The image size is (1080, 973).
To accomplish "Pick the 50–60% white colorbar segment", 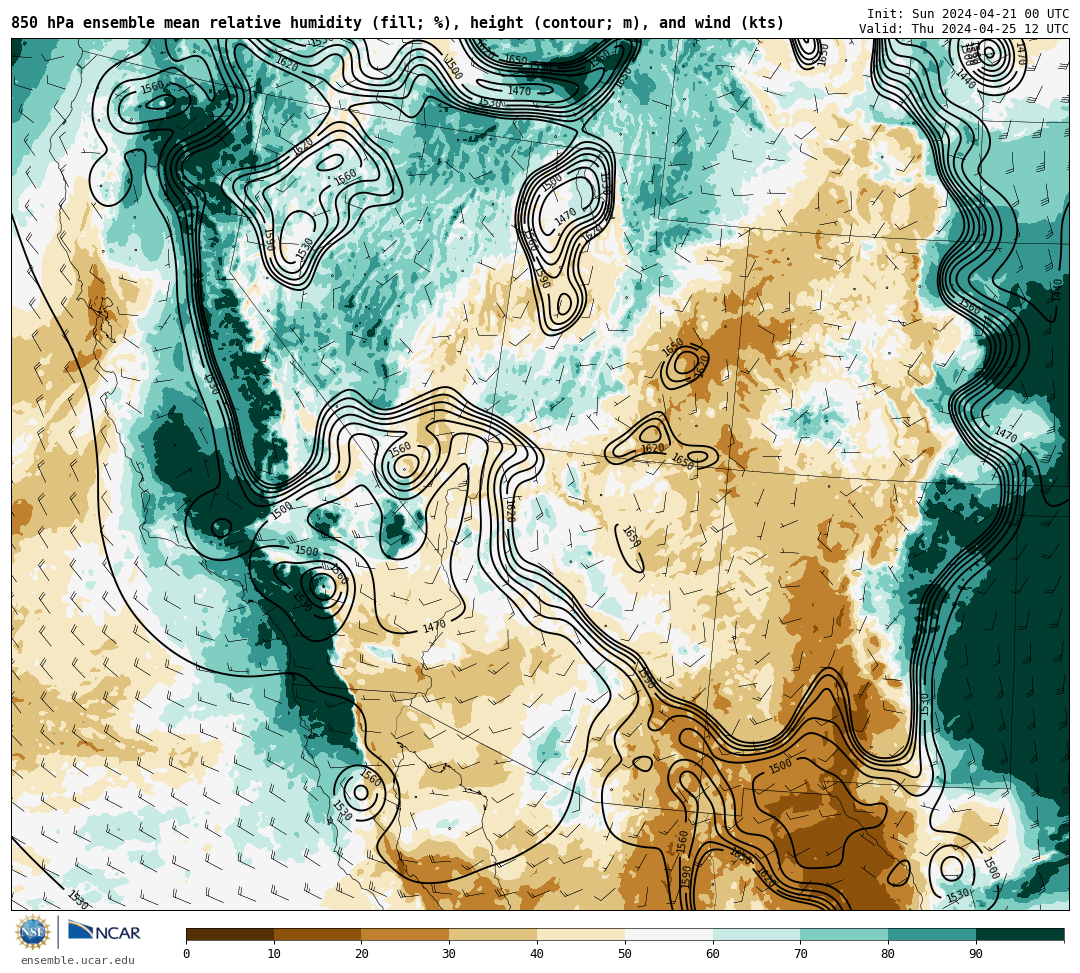I will 669,934.
